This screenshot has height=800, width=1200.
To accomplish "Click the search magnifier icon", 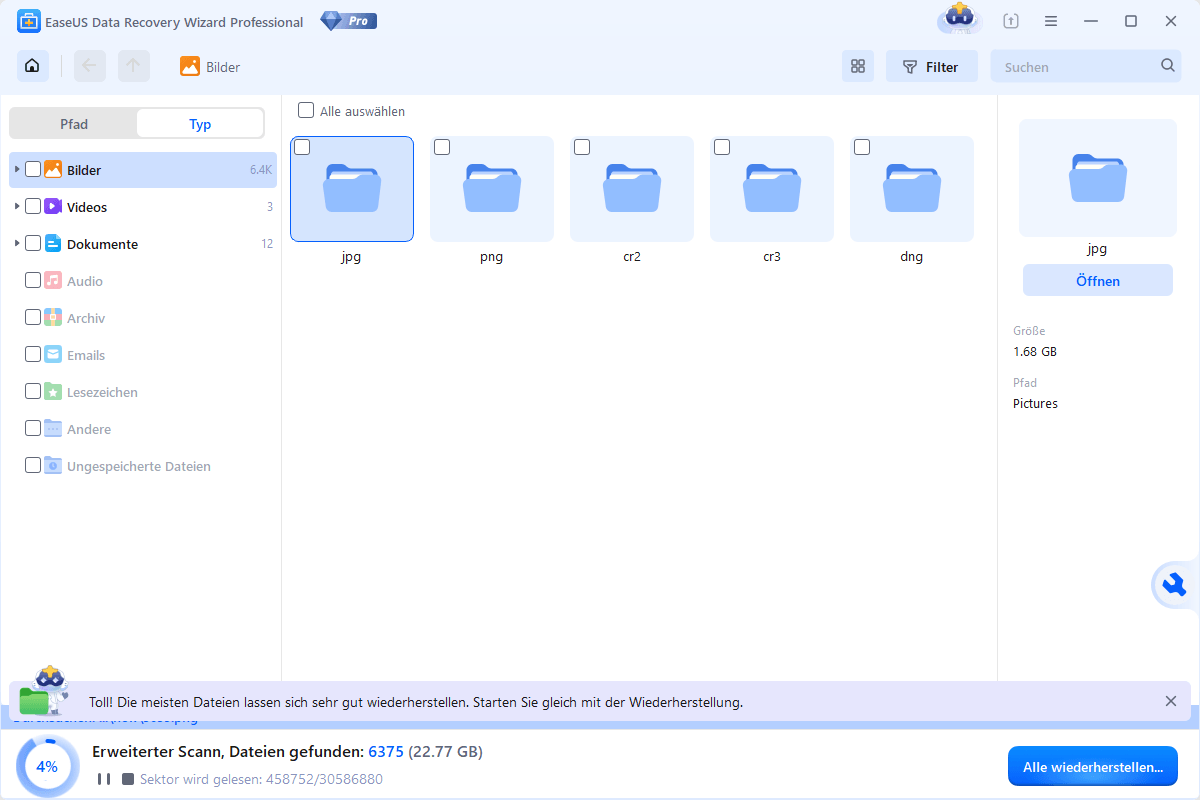I will coord(1168,66).
